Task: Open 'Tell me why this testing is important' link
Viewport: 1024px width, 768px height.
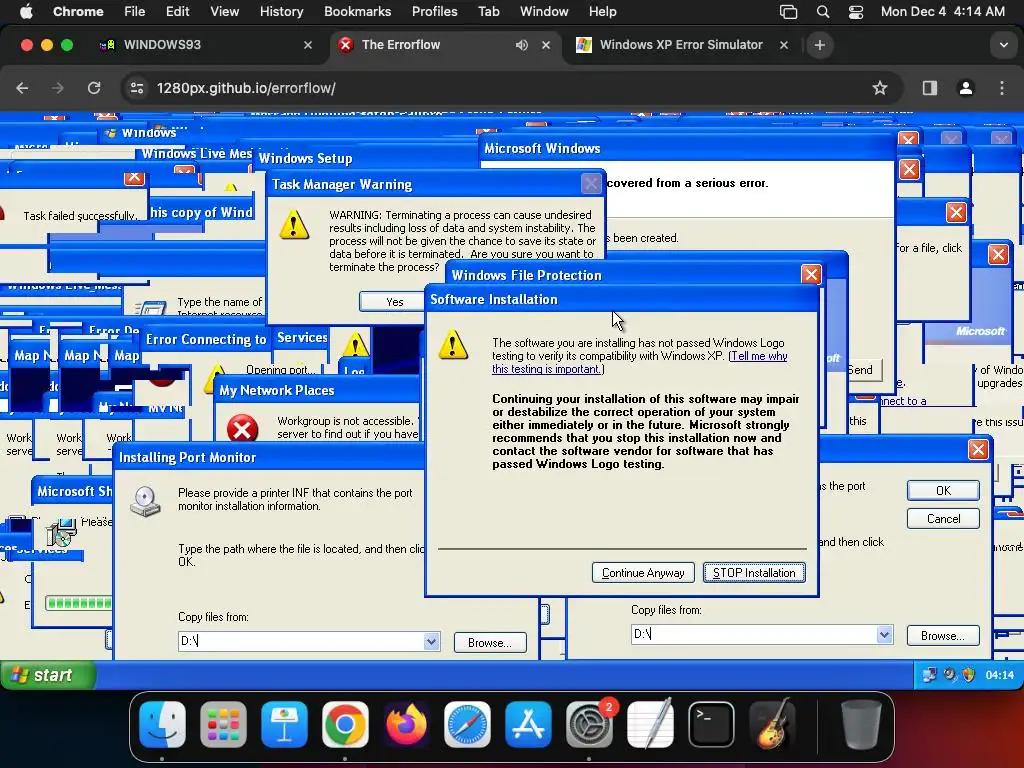Action: (639, 362)
